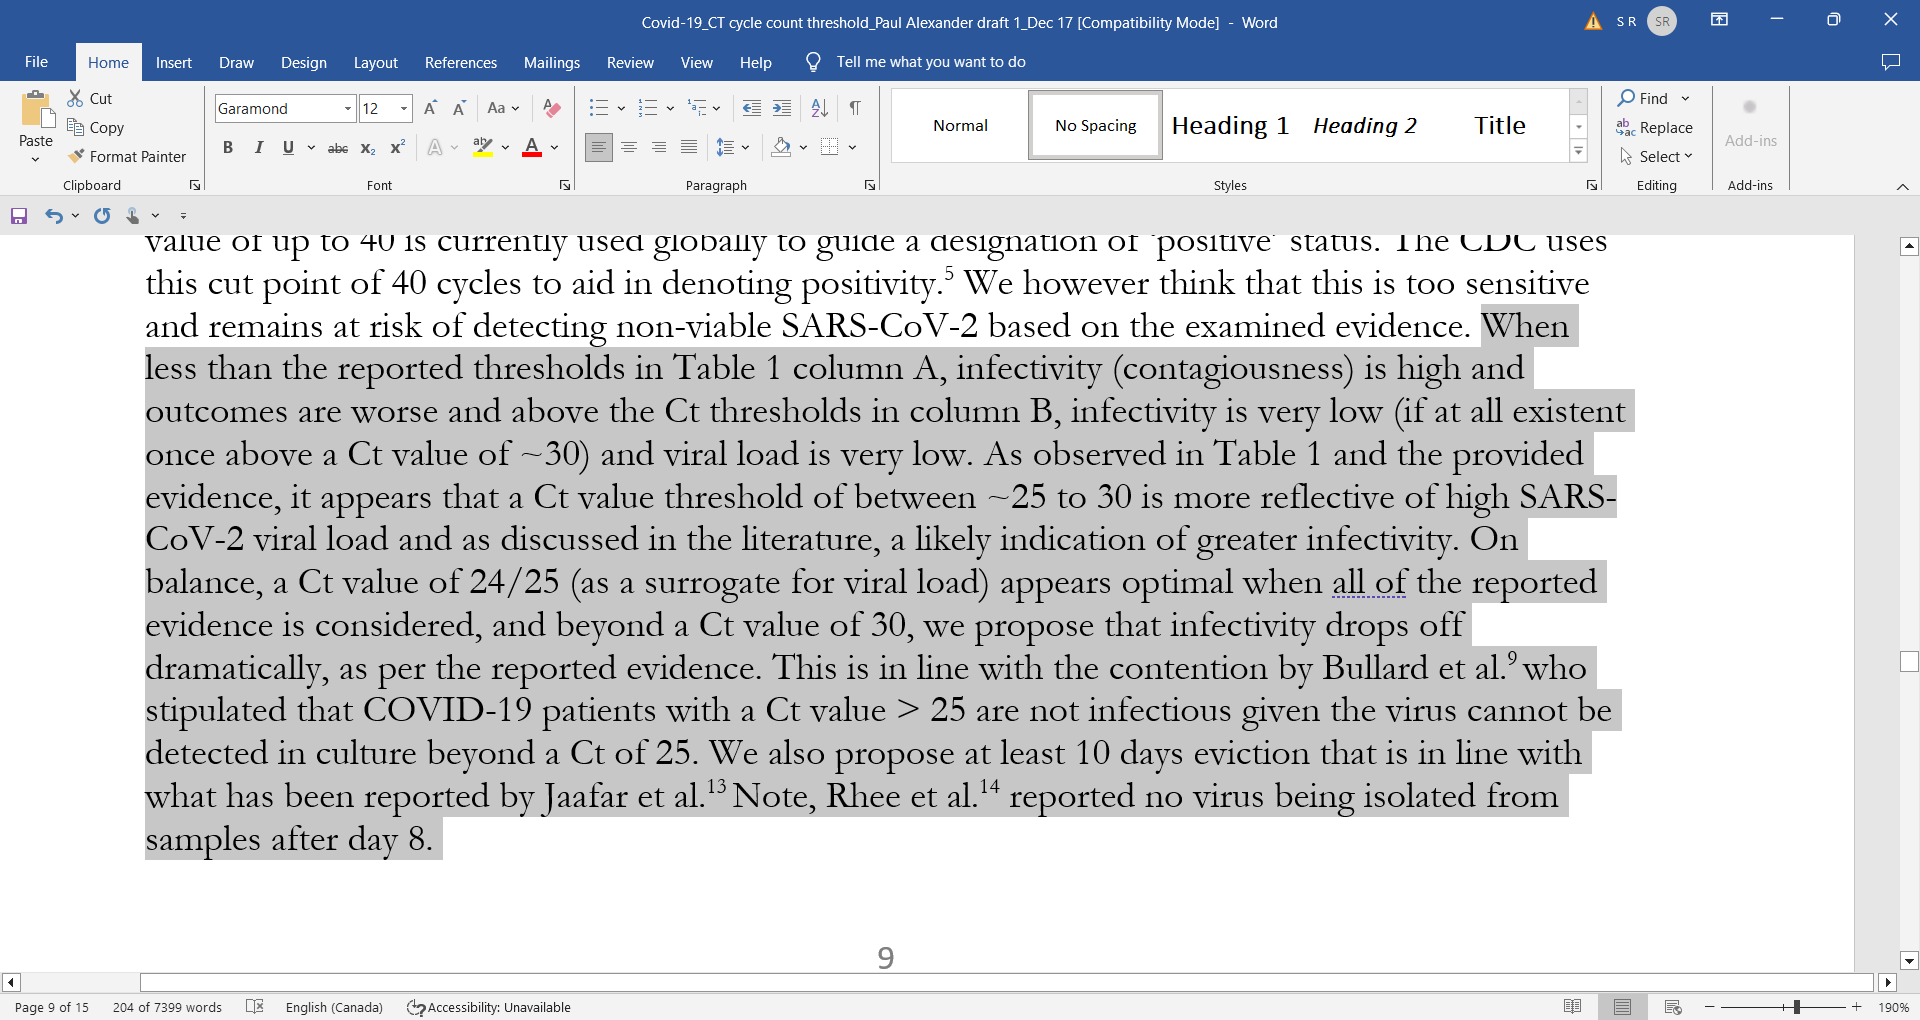Toggle touch/mouse mode button

tap(133, 215)
